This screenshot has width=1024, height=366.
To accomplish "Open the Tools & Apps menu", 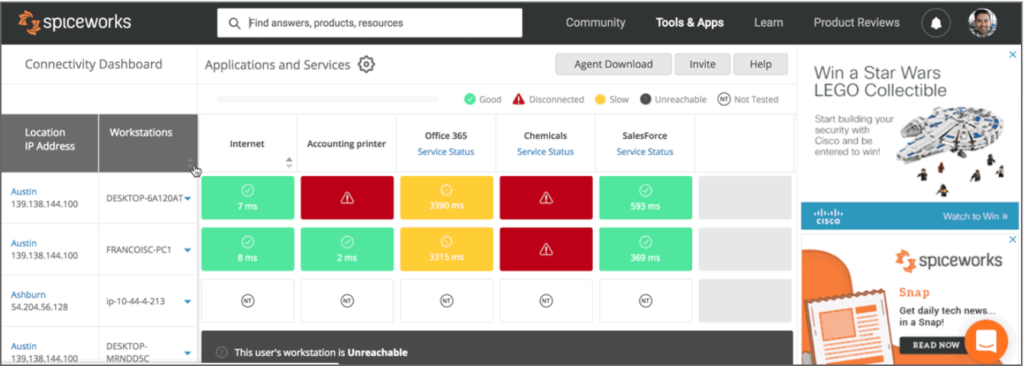I will pyautogui.click(x=690, y=23).
